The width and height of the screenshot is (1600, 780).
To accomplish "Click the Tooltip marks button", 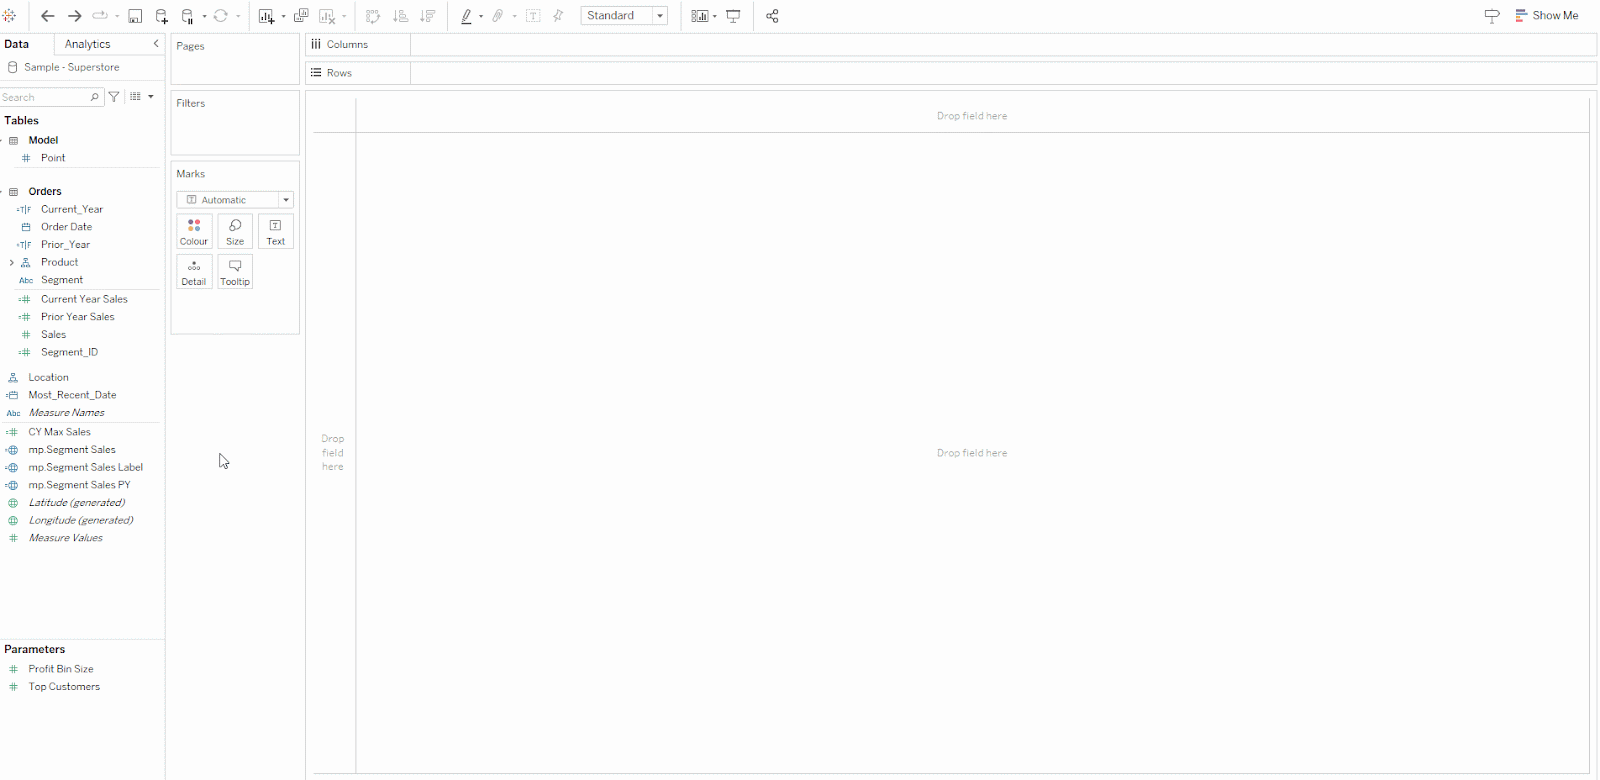I will tap(235, 272).
